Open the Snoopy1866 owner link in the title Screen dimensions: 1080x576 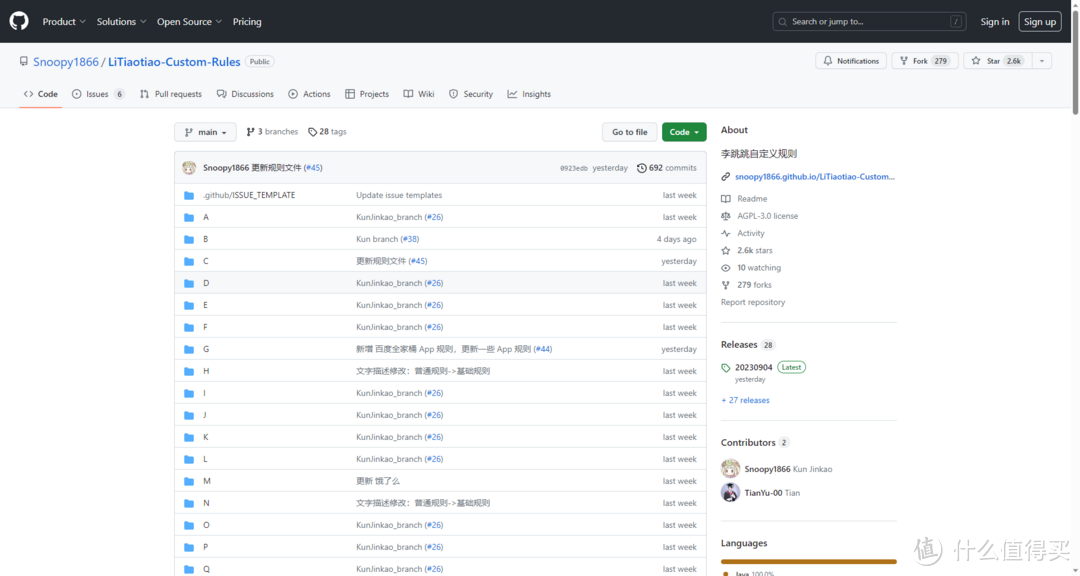tap(66, 61)
